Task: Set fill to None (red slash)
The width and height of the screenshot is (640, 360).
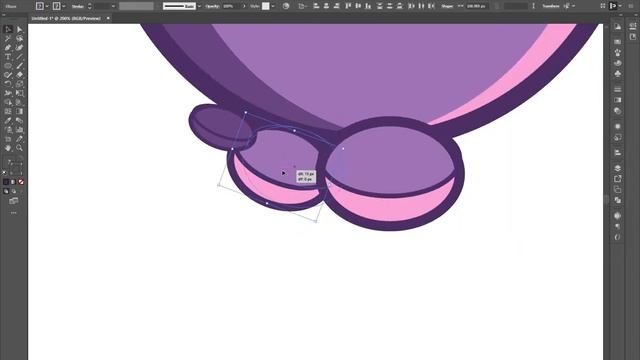Action: pyautogui.click(x=21, y=182)
